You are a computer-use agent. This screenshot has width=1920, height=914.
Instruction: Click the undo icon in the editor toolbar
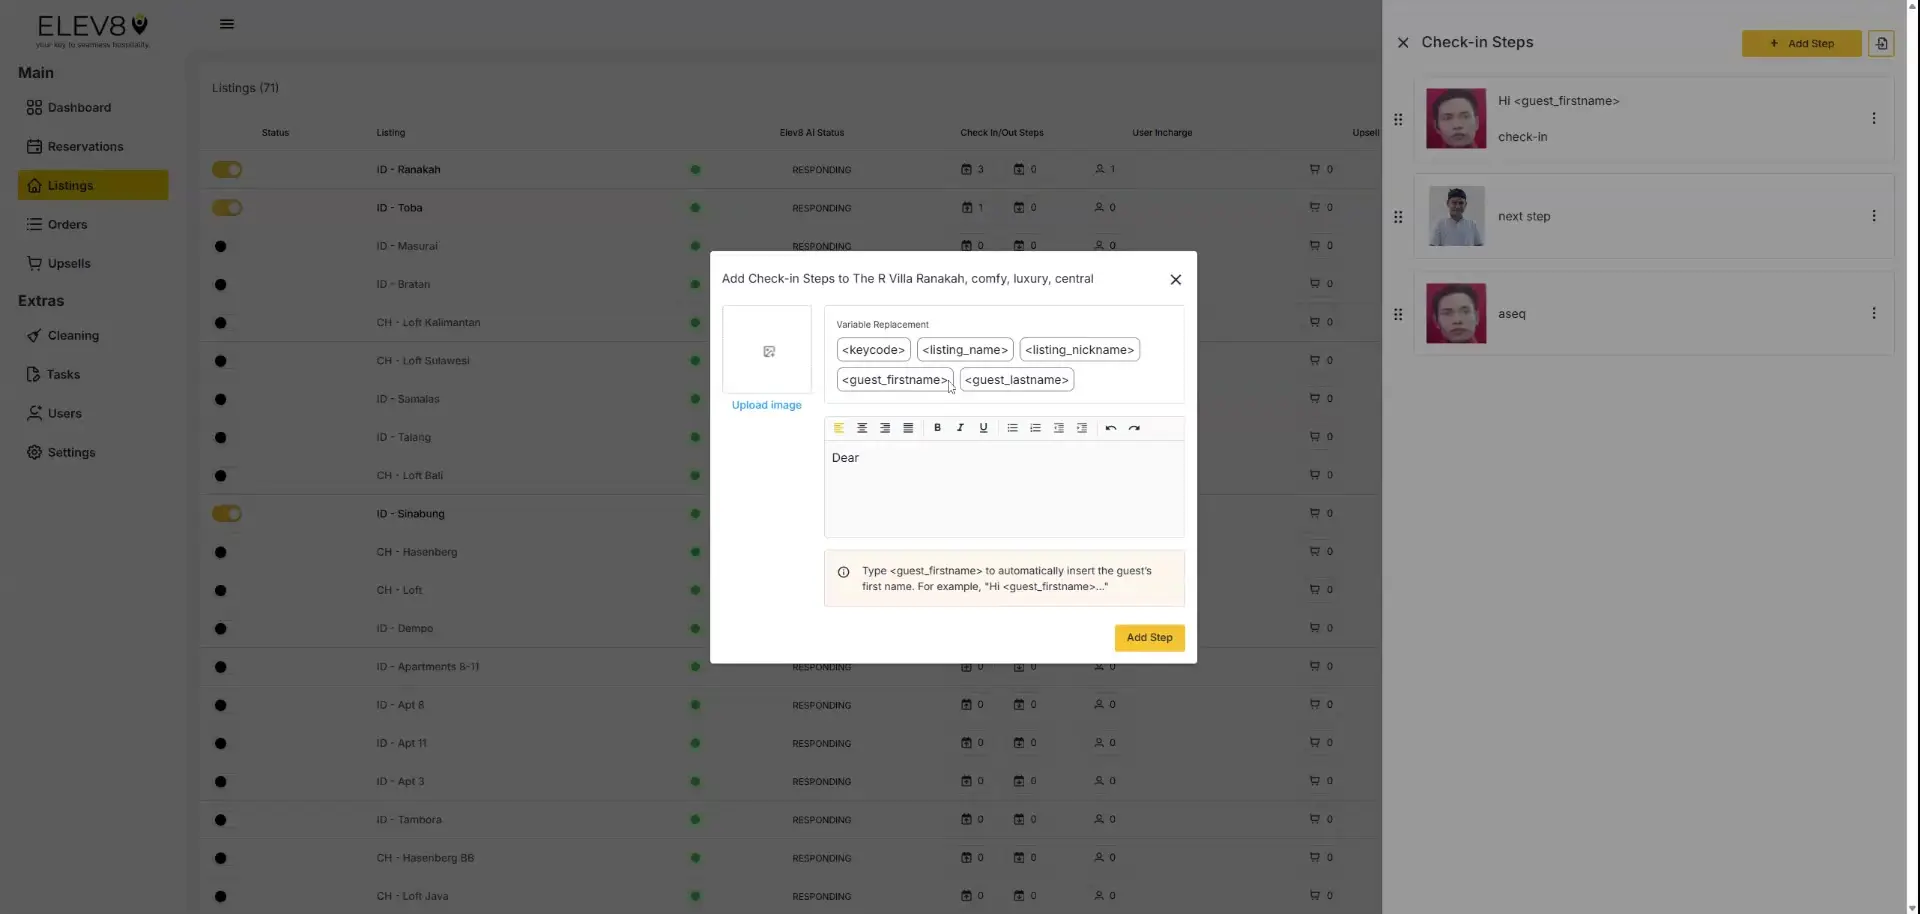(x=1110, y=428)
